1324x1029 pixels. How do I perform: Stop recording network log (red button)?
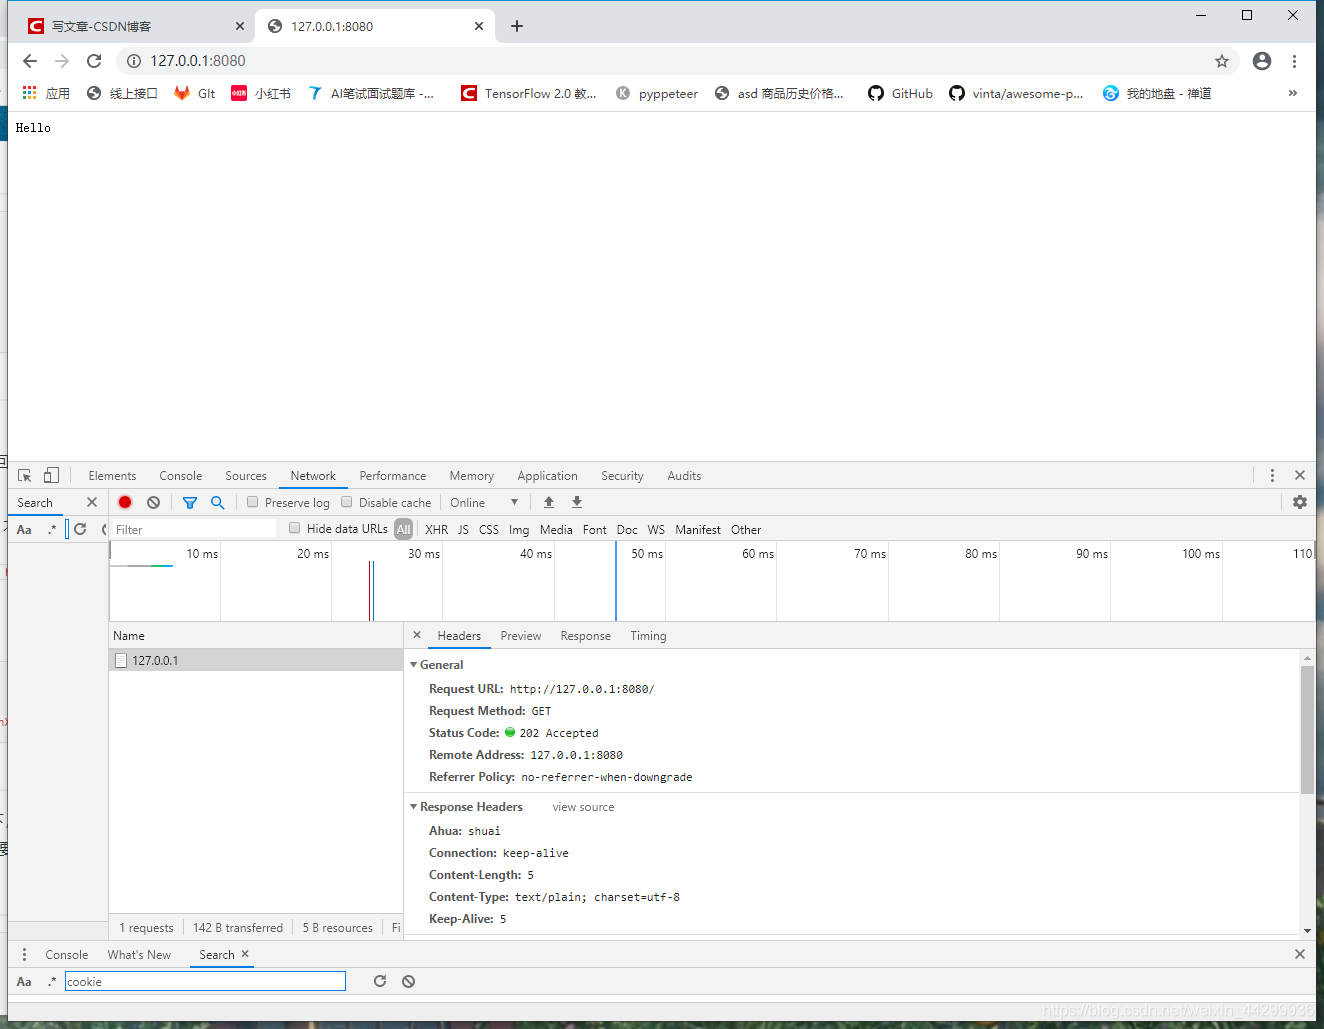(x=125, y=502)
